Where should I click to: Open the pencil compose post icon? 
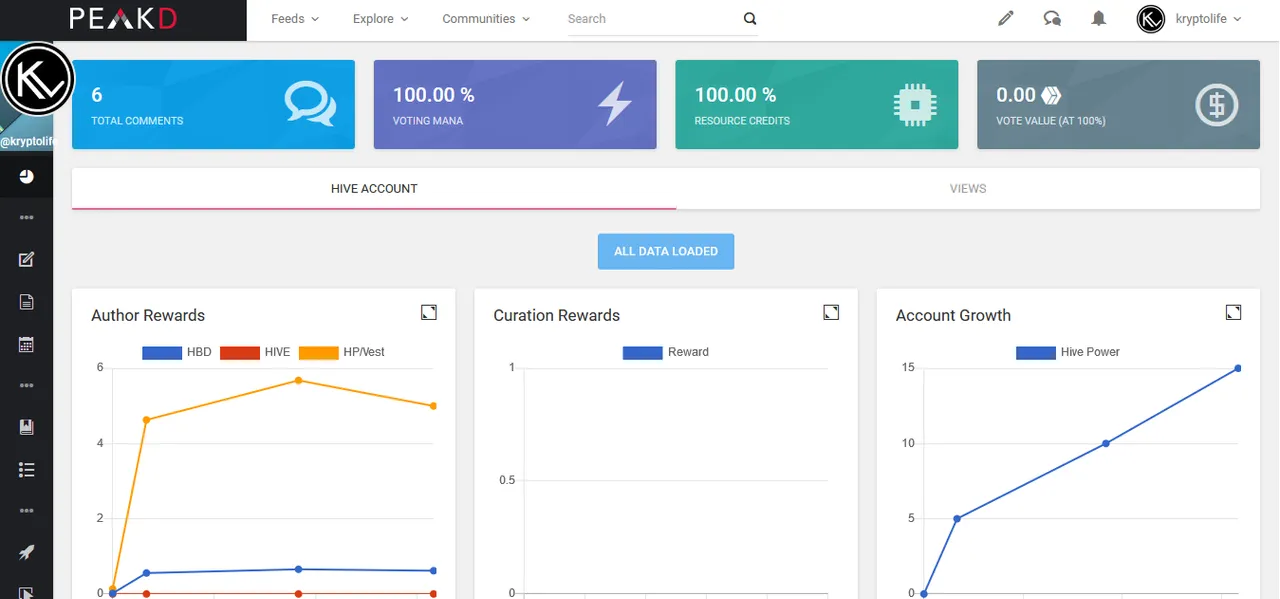[x=1006, y=18]
